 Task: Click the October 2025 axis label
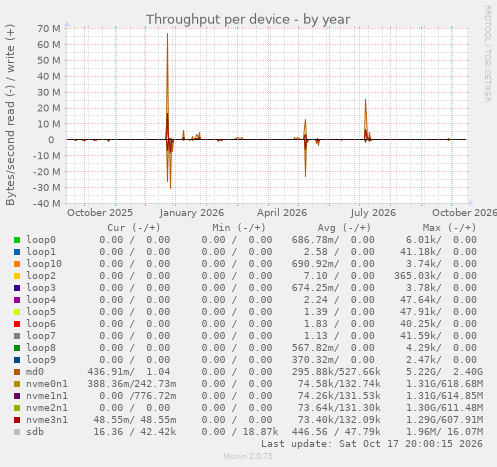100,213
